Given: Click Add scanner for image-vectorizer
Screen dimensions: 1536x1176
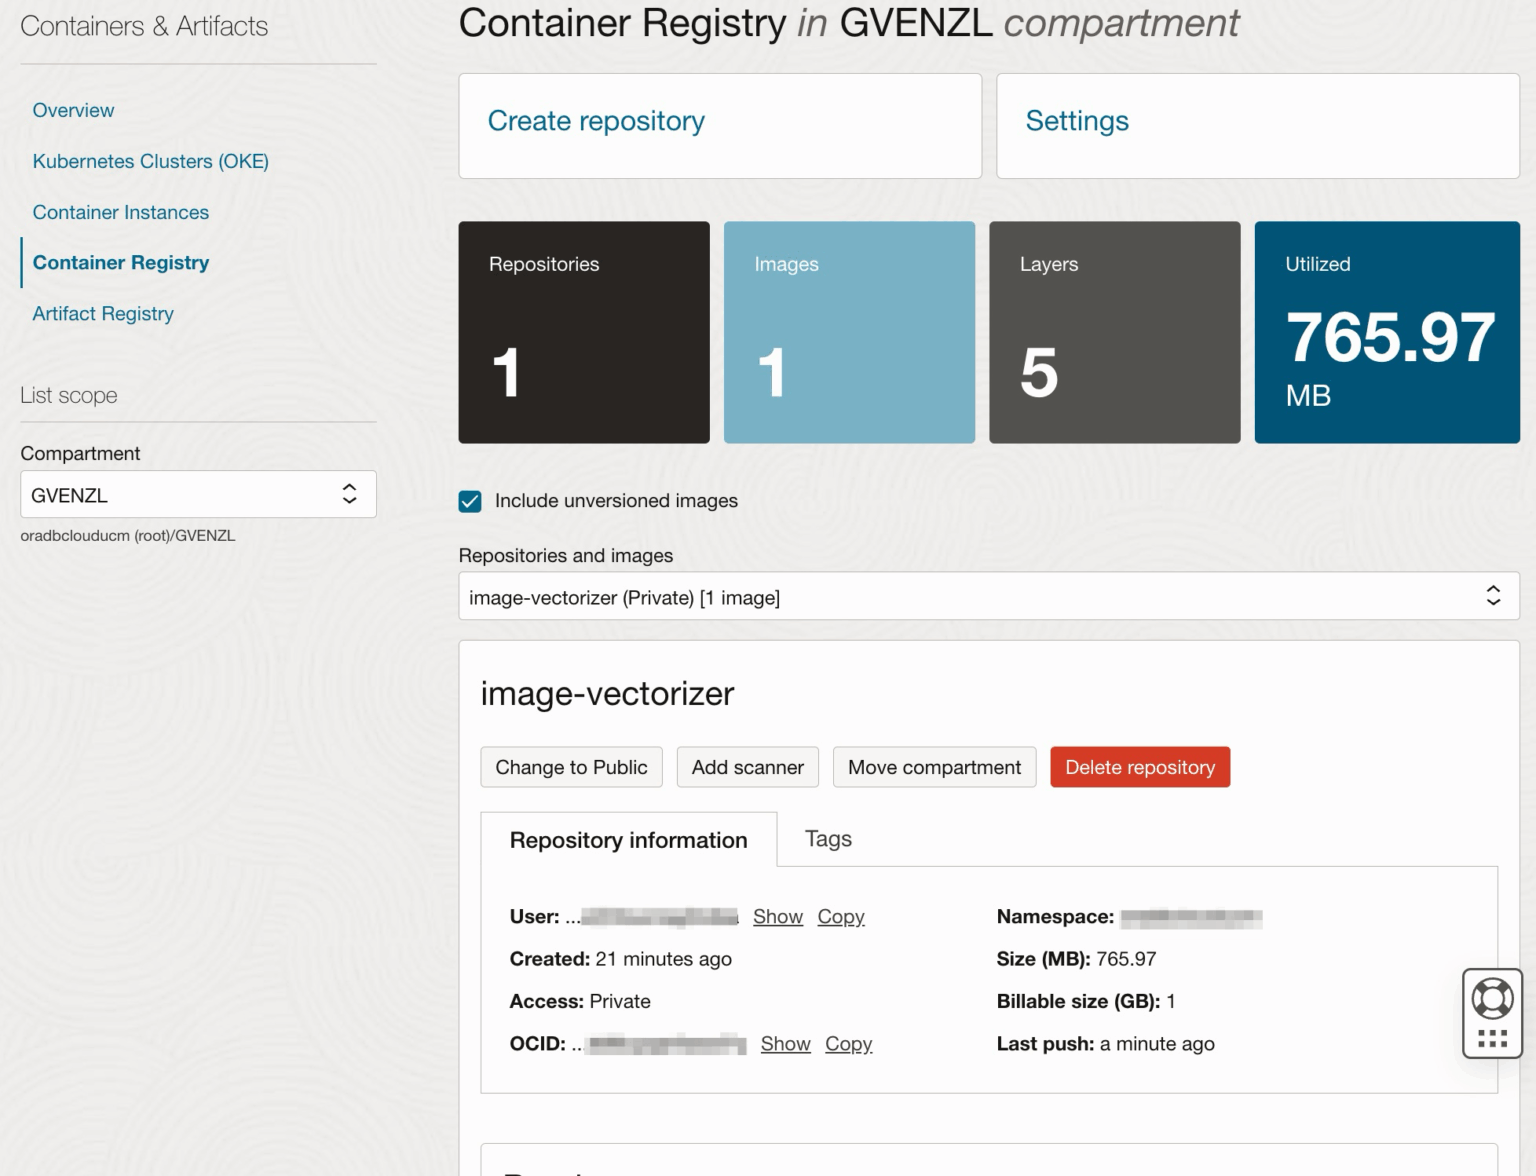Looking at the screenshot, I should click(747, 767).
